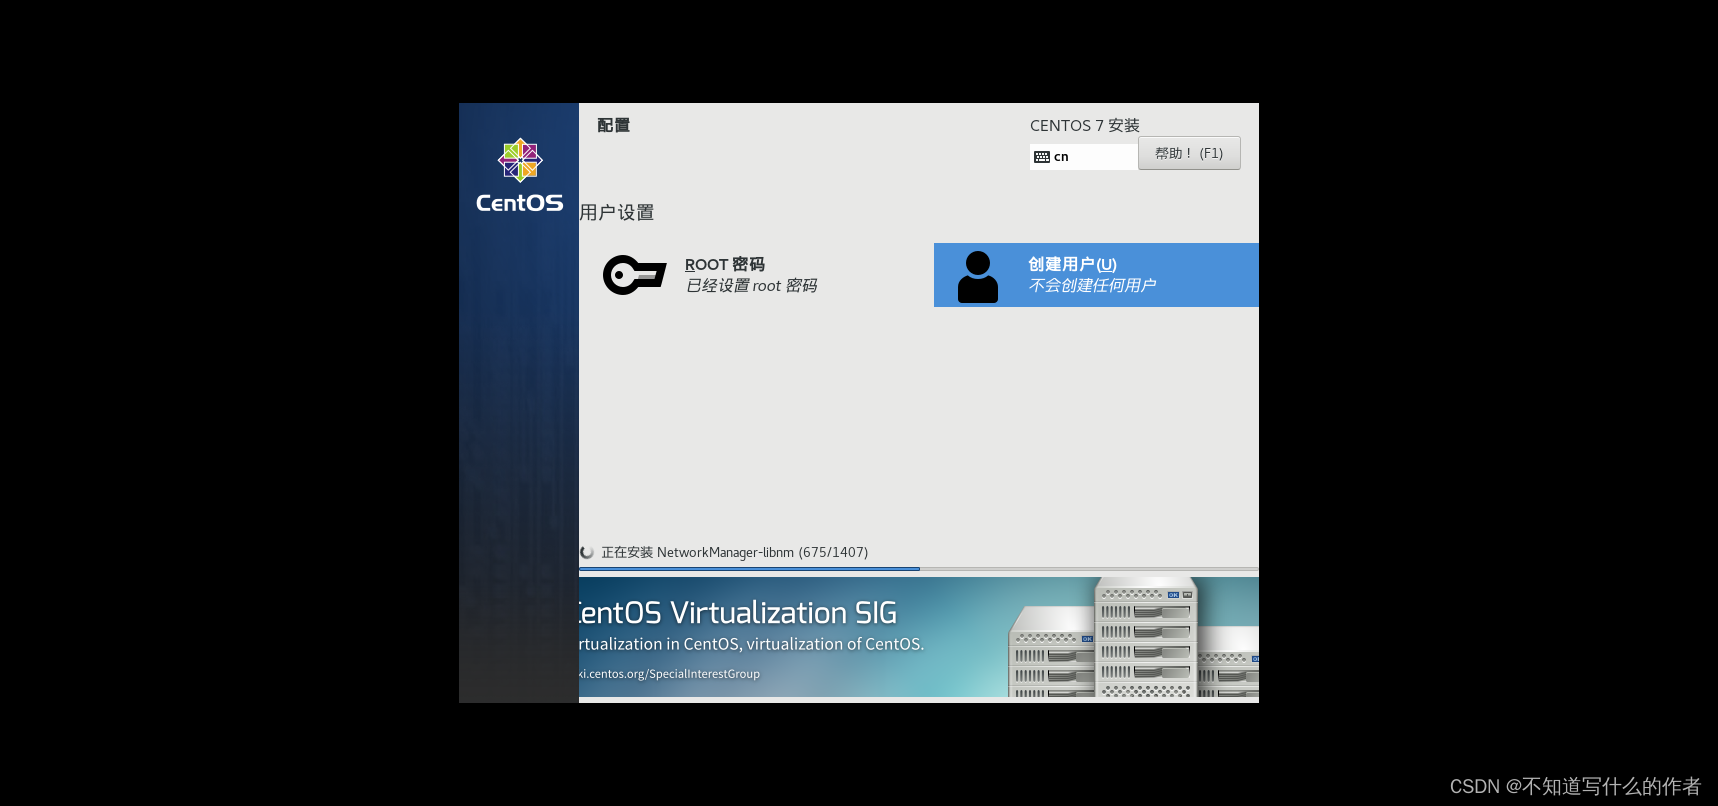
Task: Select the 创建用户(U) option
Action: pos(1096,275)
